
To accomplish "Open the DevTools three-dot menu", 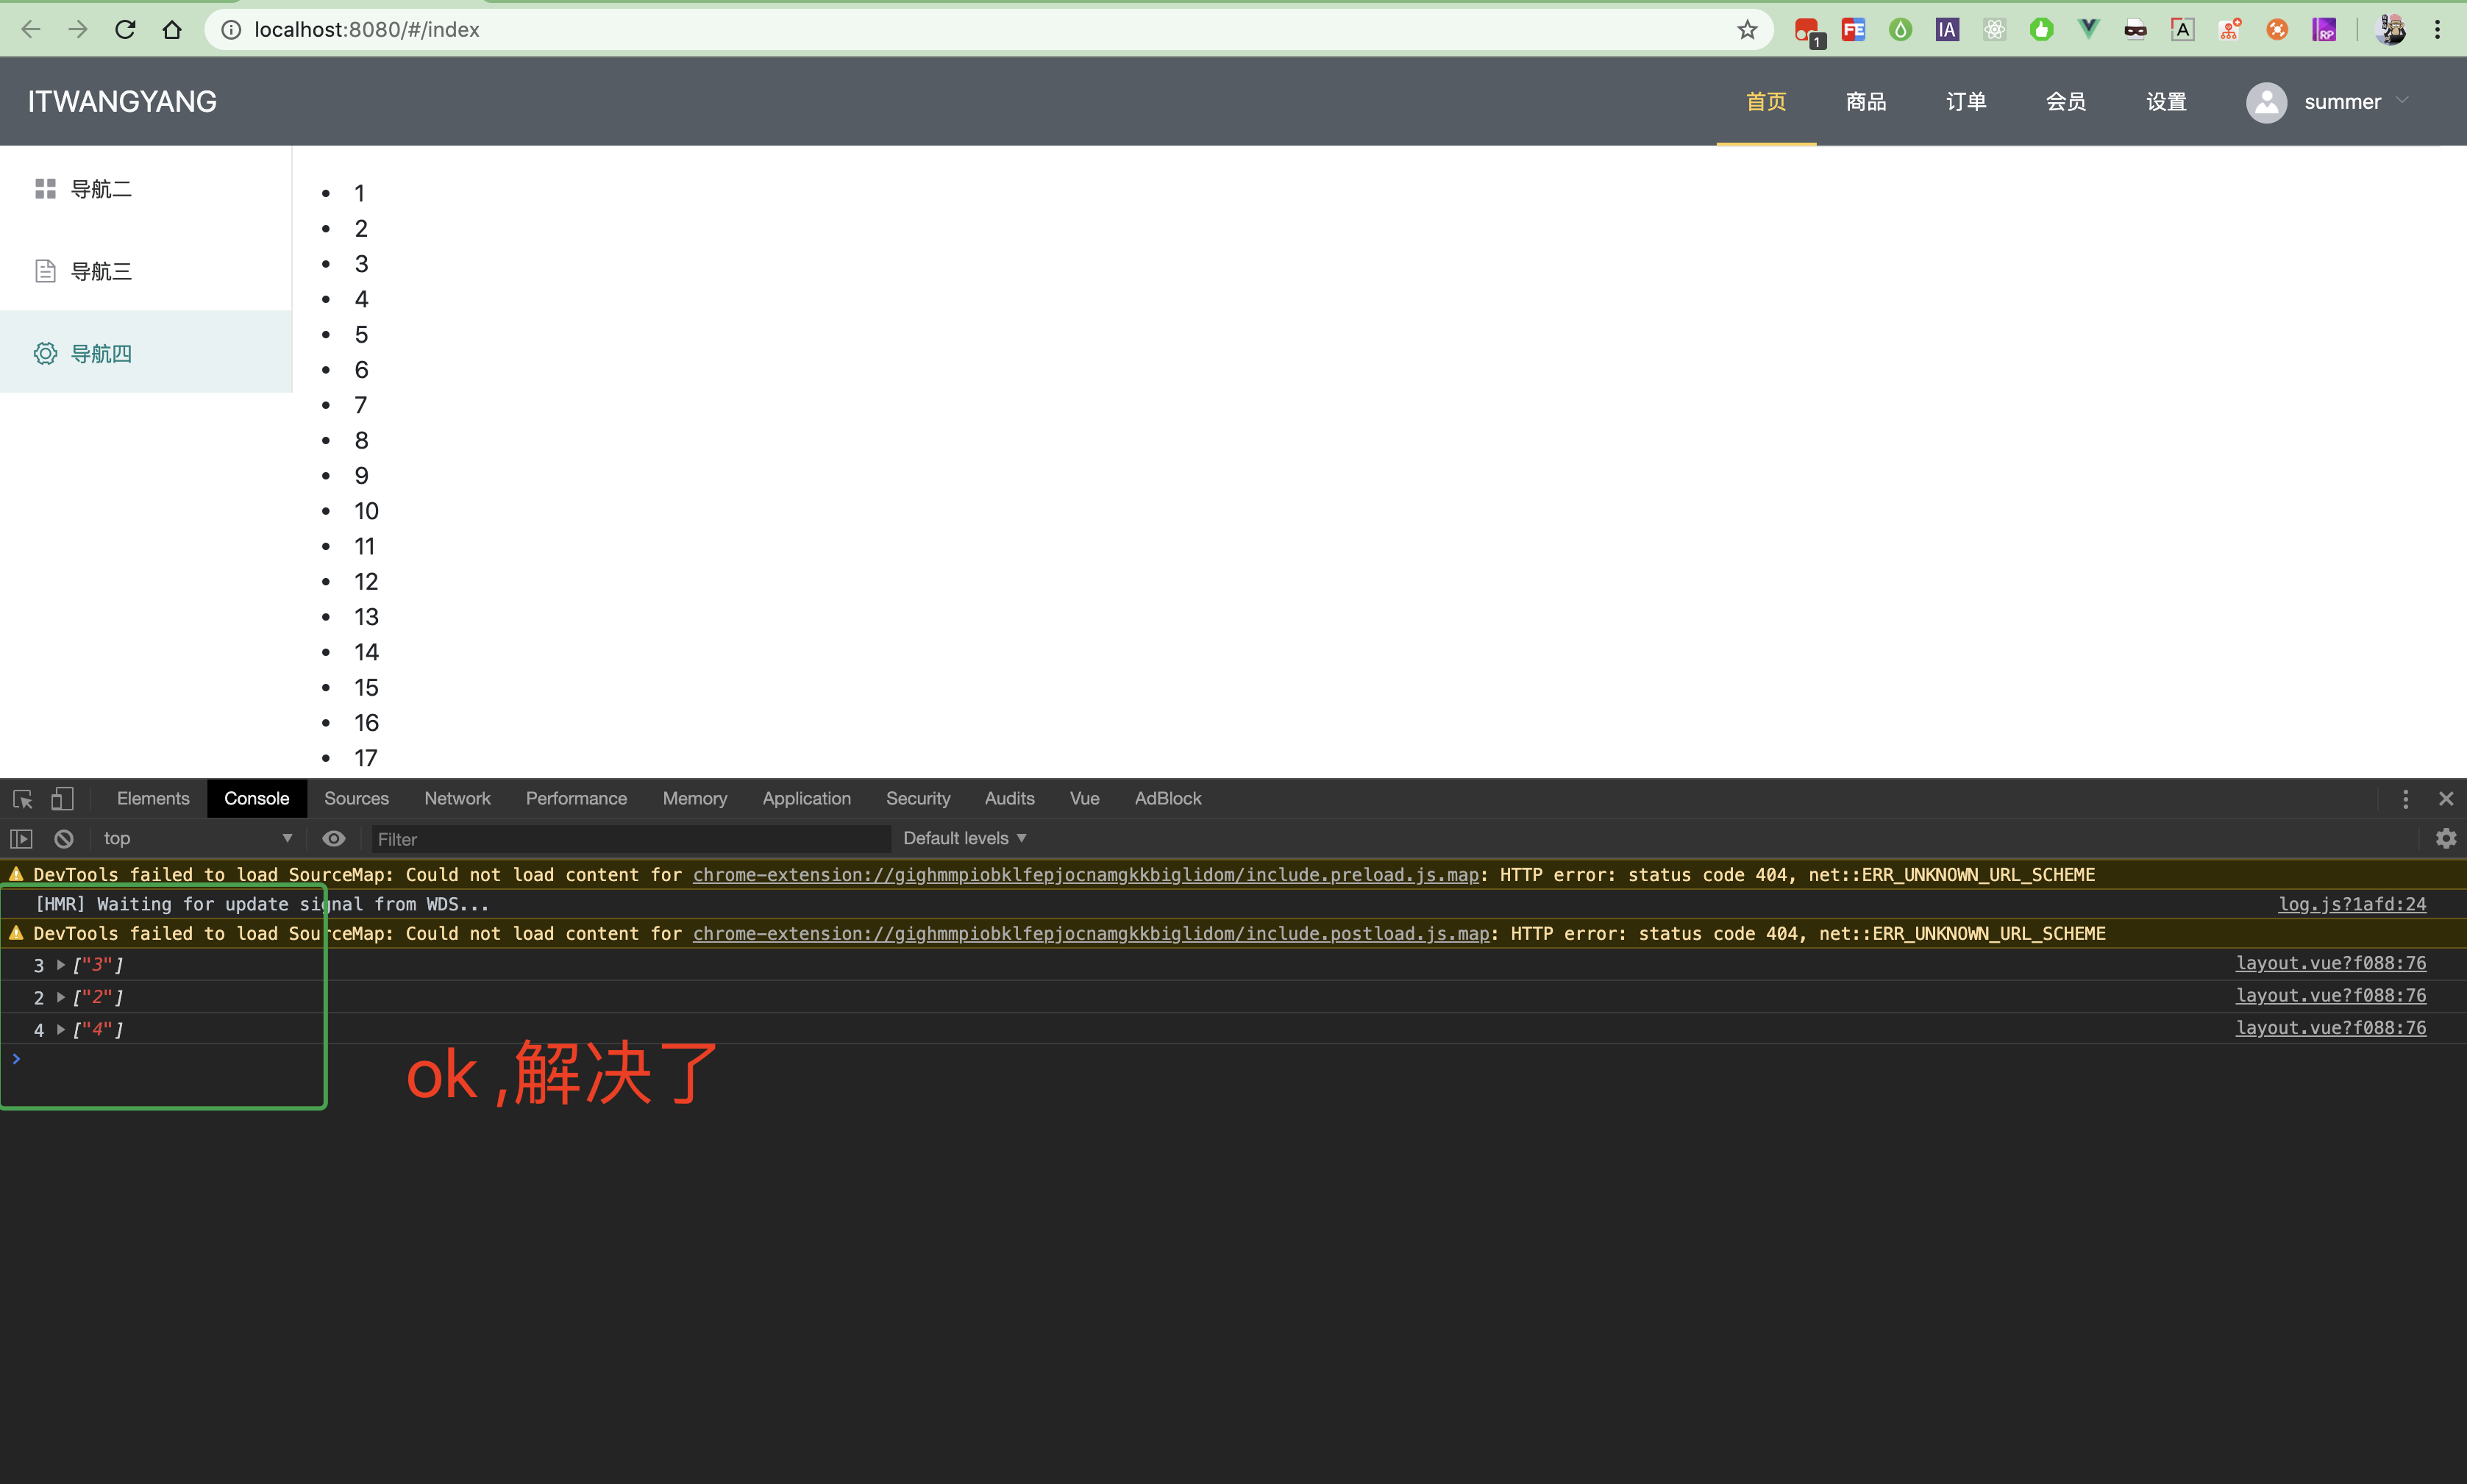I will (2405, 799).
